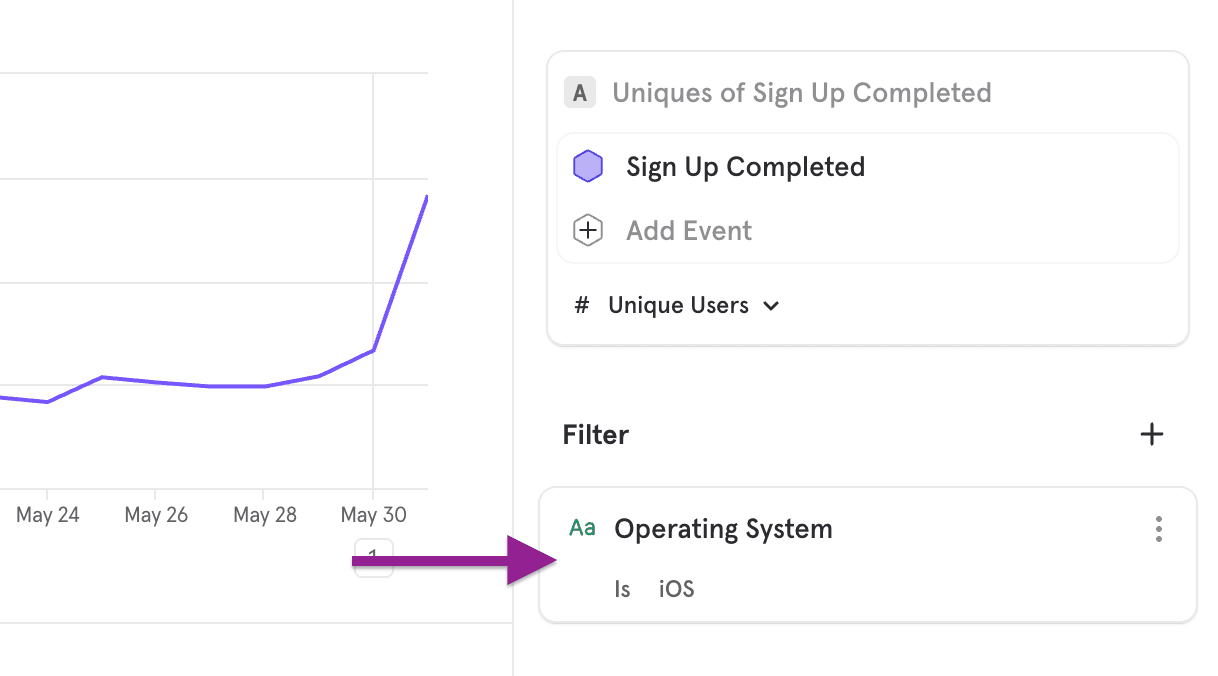Click the 'Aa' property type icon
Viewport: 1218px width, 676px height.
coord(582,528)
